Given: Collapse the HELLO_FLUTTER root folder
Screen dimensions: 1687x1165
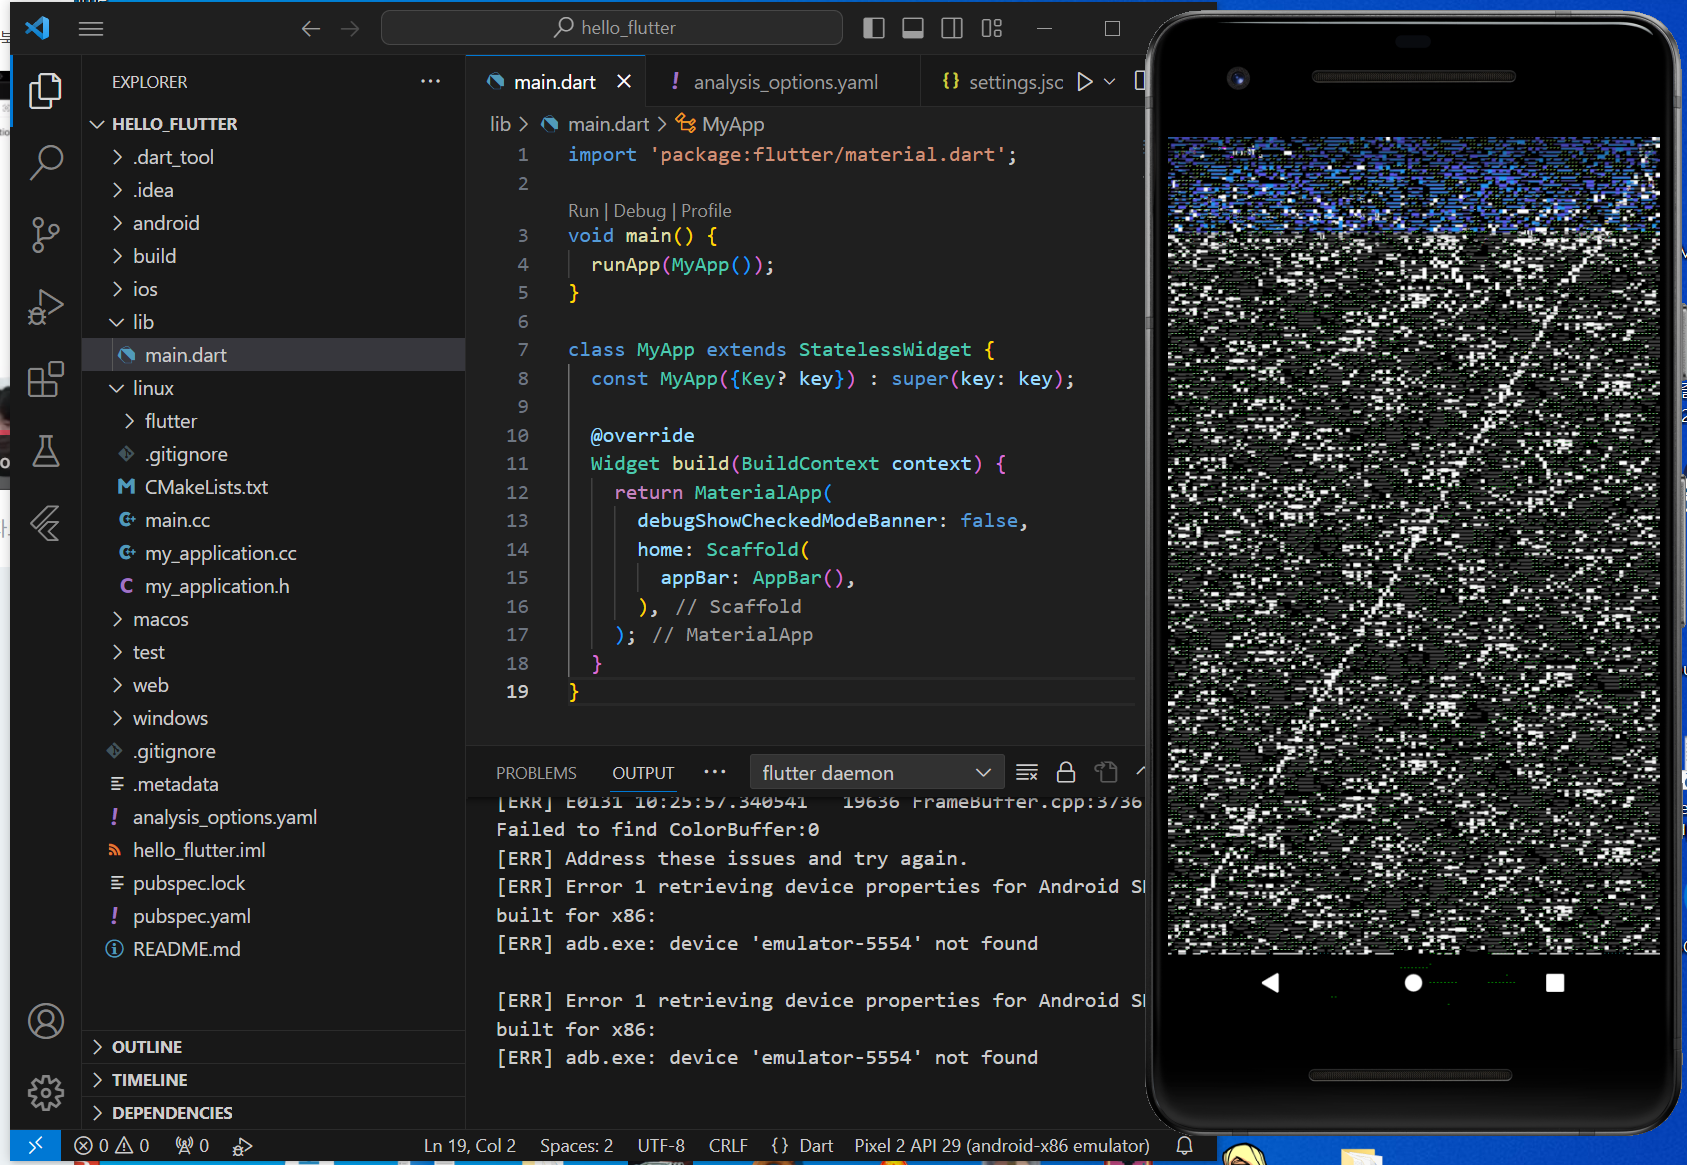Looking at the screenshot, I should [273, 124].
